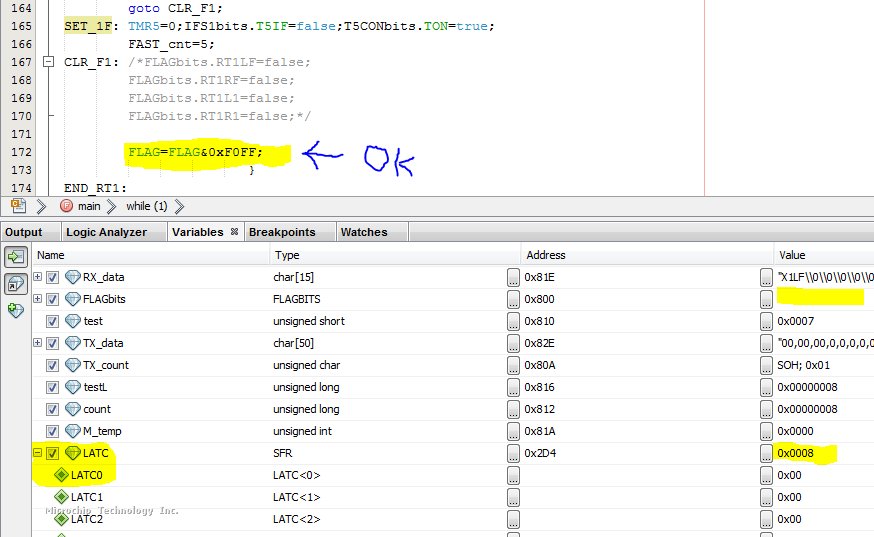Collapse the LATC register node
874x537 pixels.
38,453
